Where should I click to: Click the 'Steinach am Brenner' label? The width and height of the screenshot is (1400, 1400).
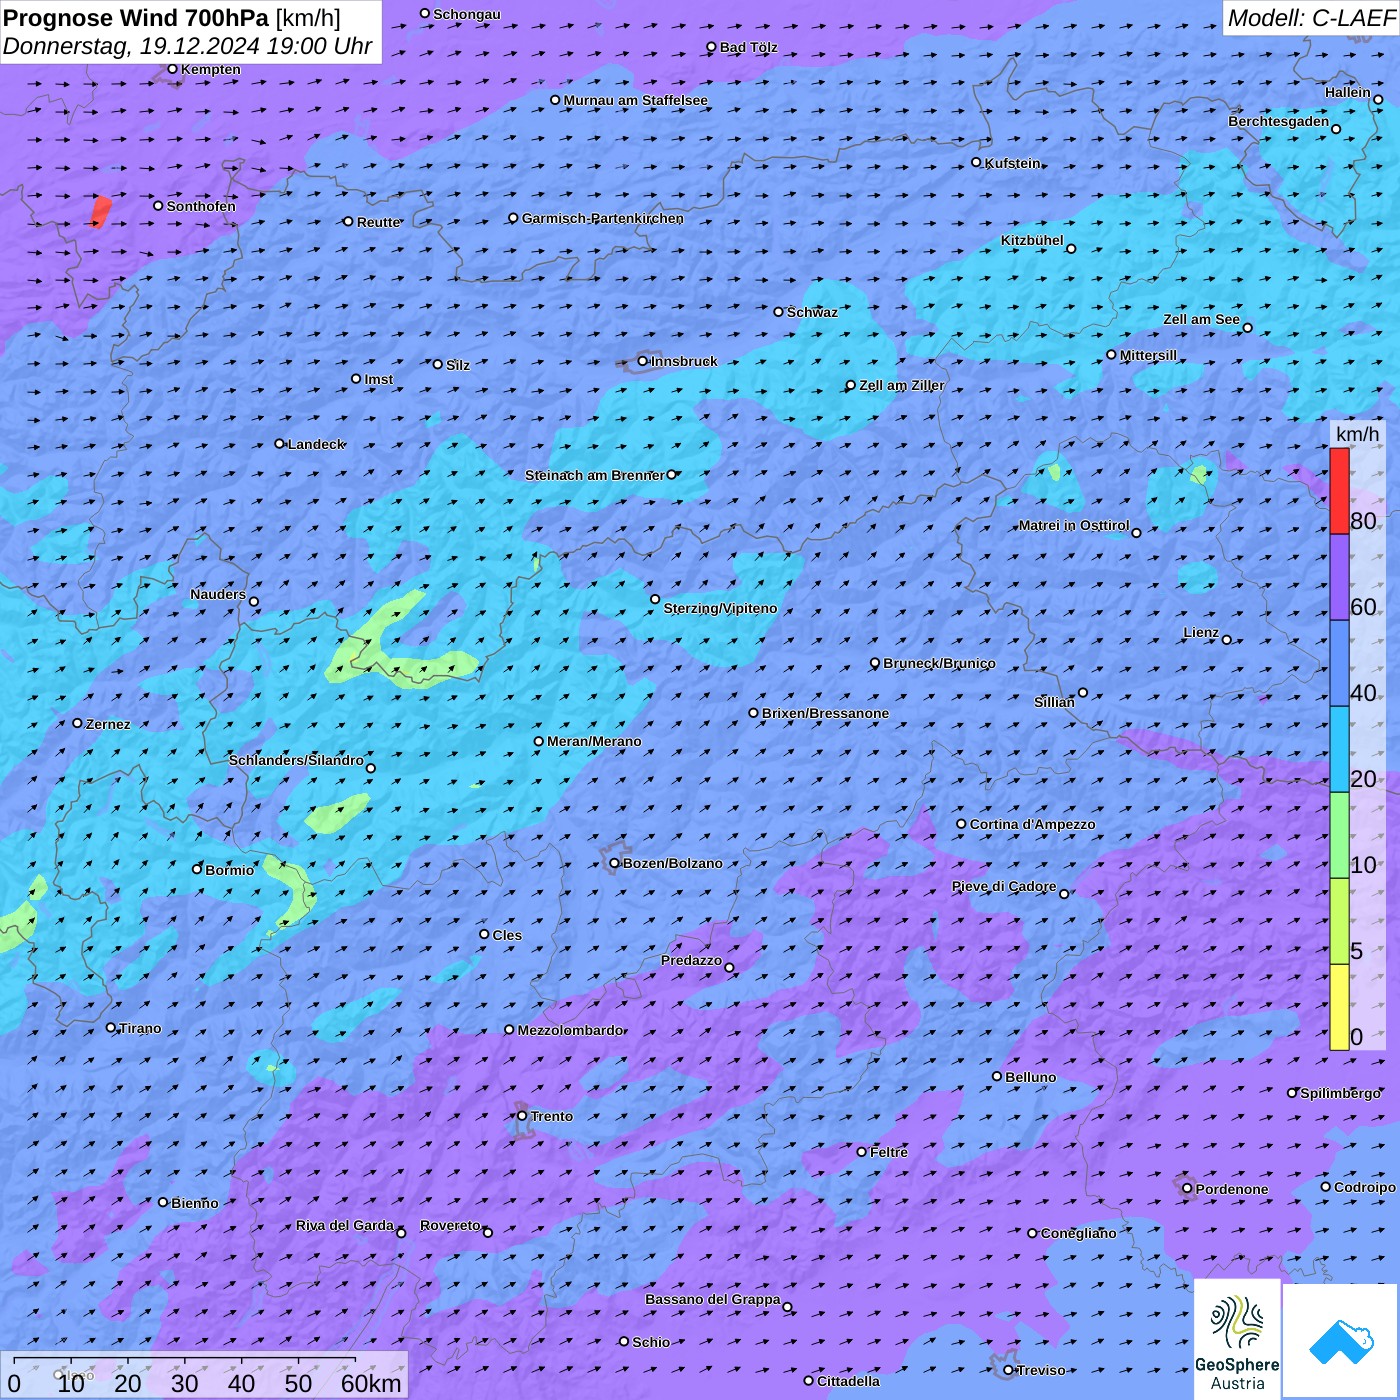coord(595,475)
